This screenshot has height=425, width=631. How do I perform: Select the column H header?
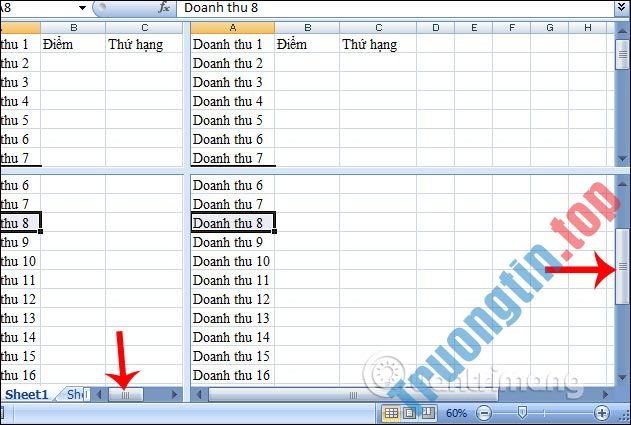[x=588, y=28]
